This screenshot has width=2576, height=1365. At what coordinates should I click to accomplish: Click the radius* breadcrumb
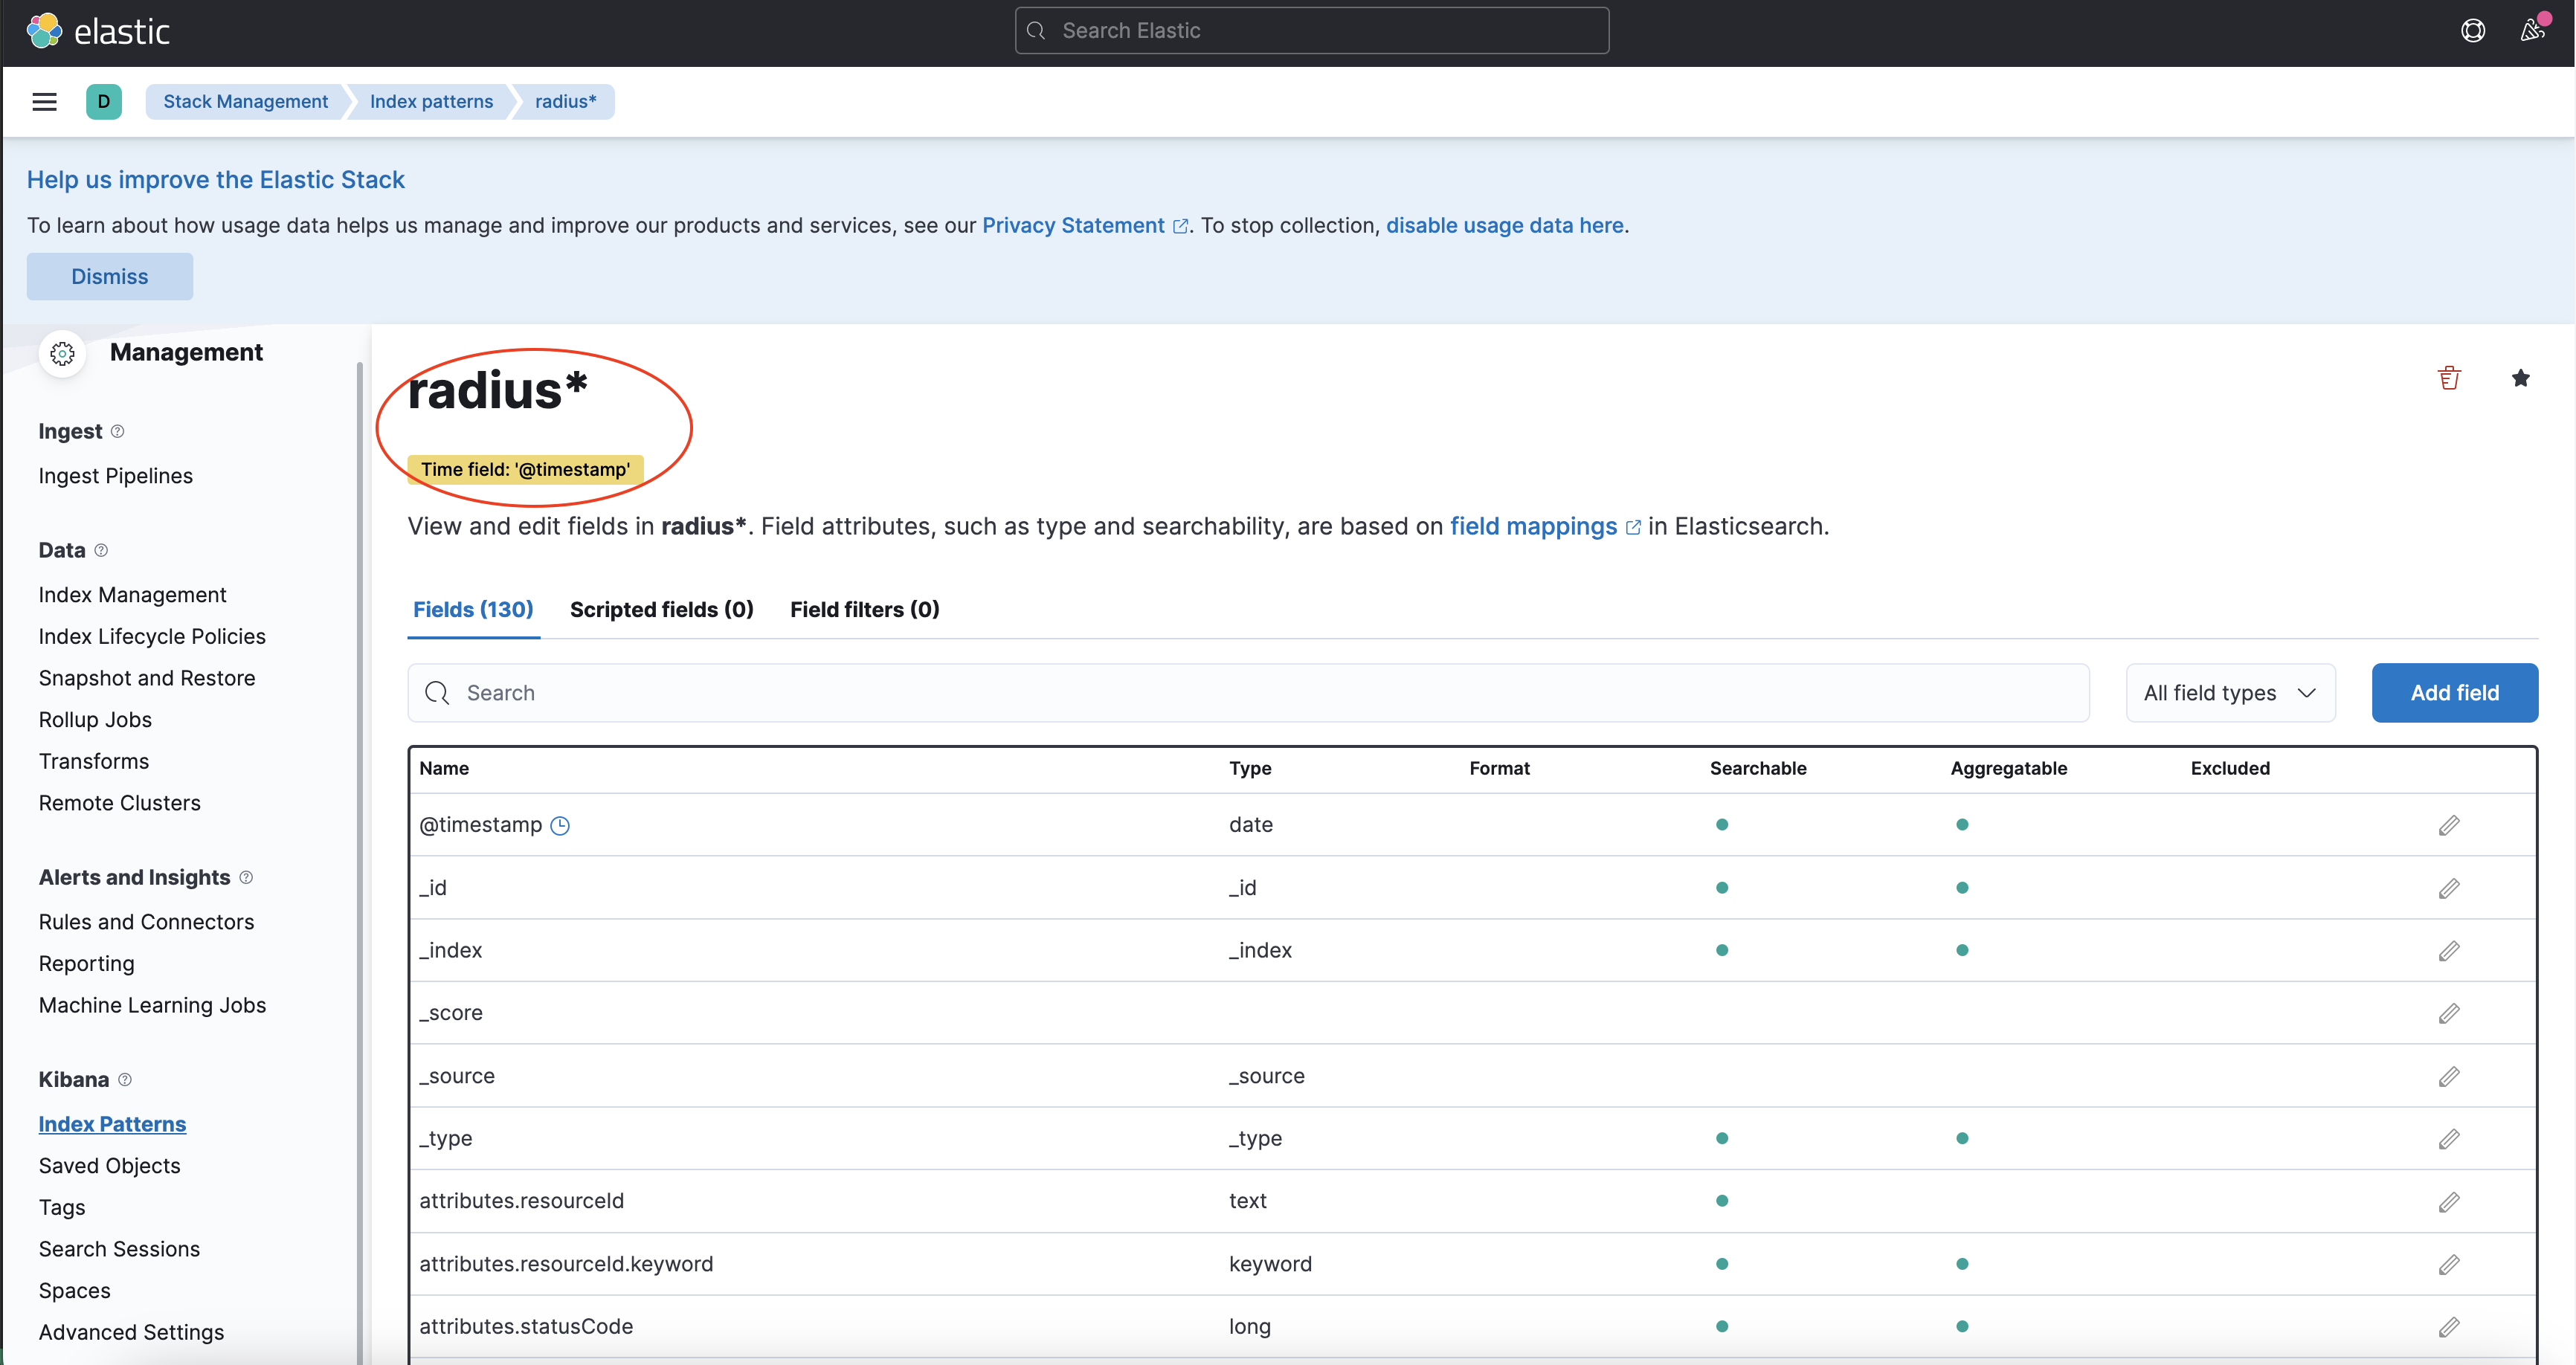(x=565, y=101)
